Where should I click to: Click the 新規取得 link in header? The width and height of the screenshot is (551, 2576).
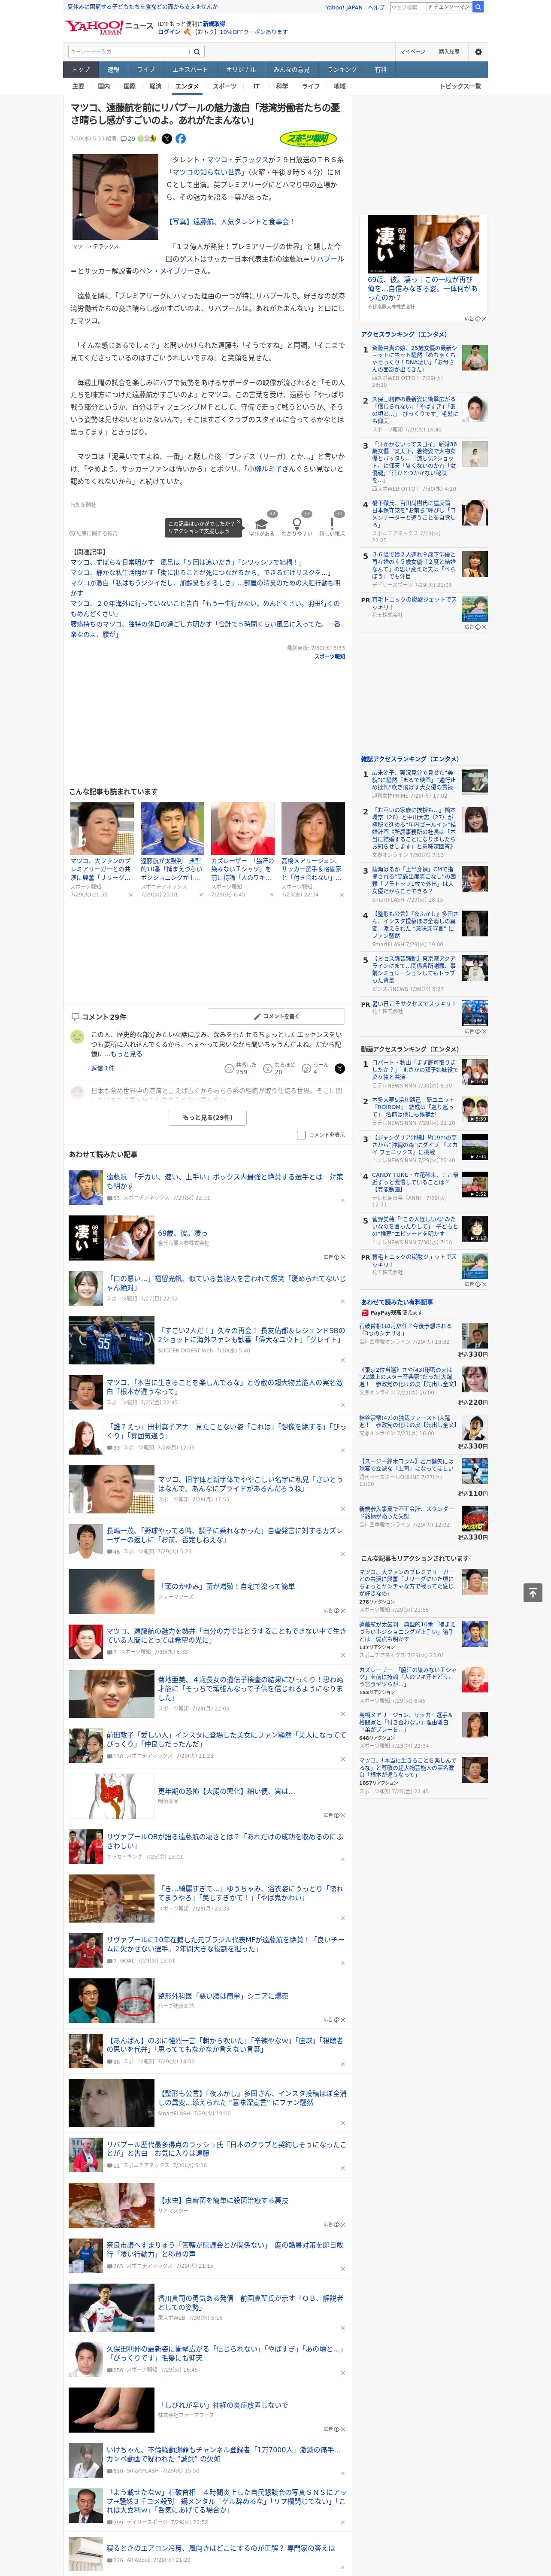pos(214,23)
